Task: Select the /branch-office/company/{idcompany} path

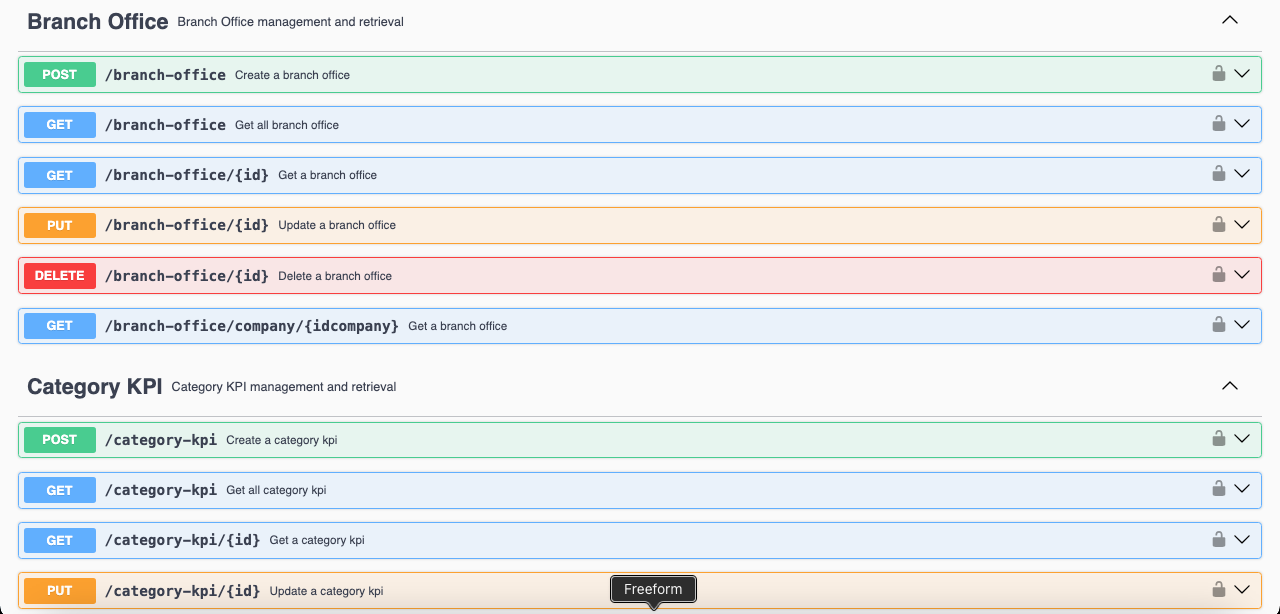Action: pos(252,326)
